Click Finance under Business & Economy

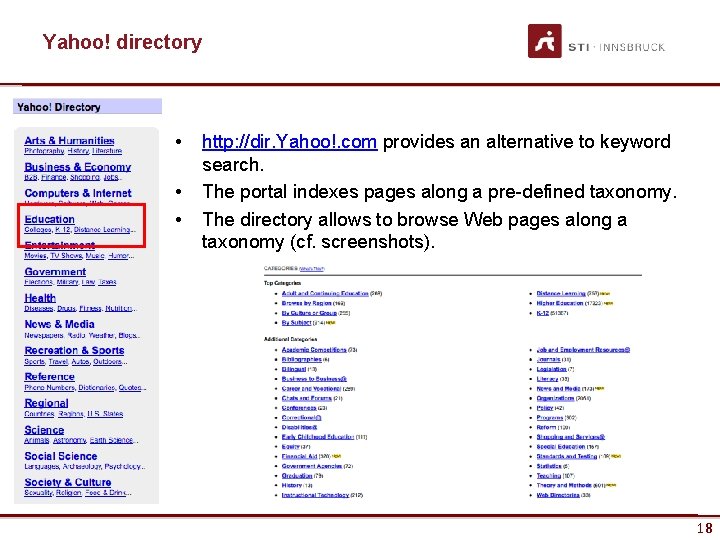pyautogui.click(x=54, y=177)
